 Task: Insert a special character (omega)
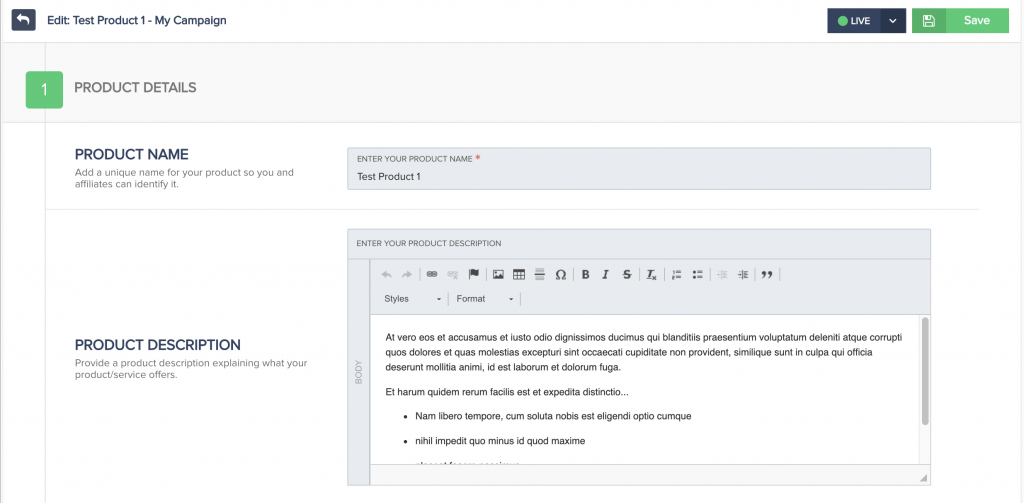pyautogui.click(x=561, y=274)
